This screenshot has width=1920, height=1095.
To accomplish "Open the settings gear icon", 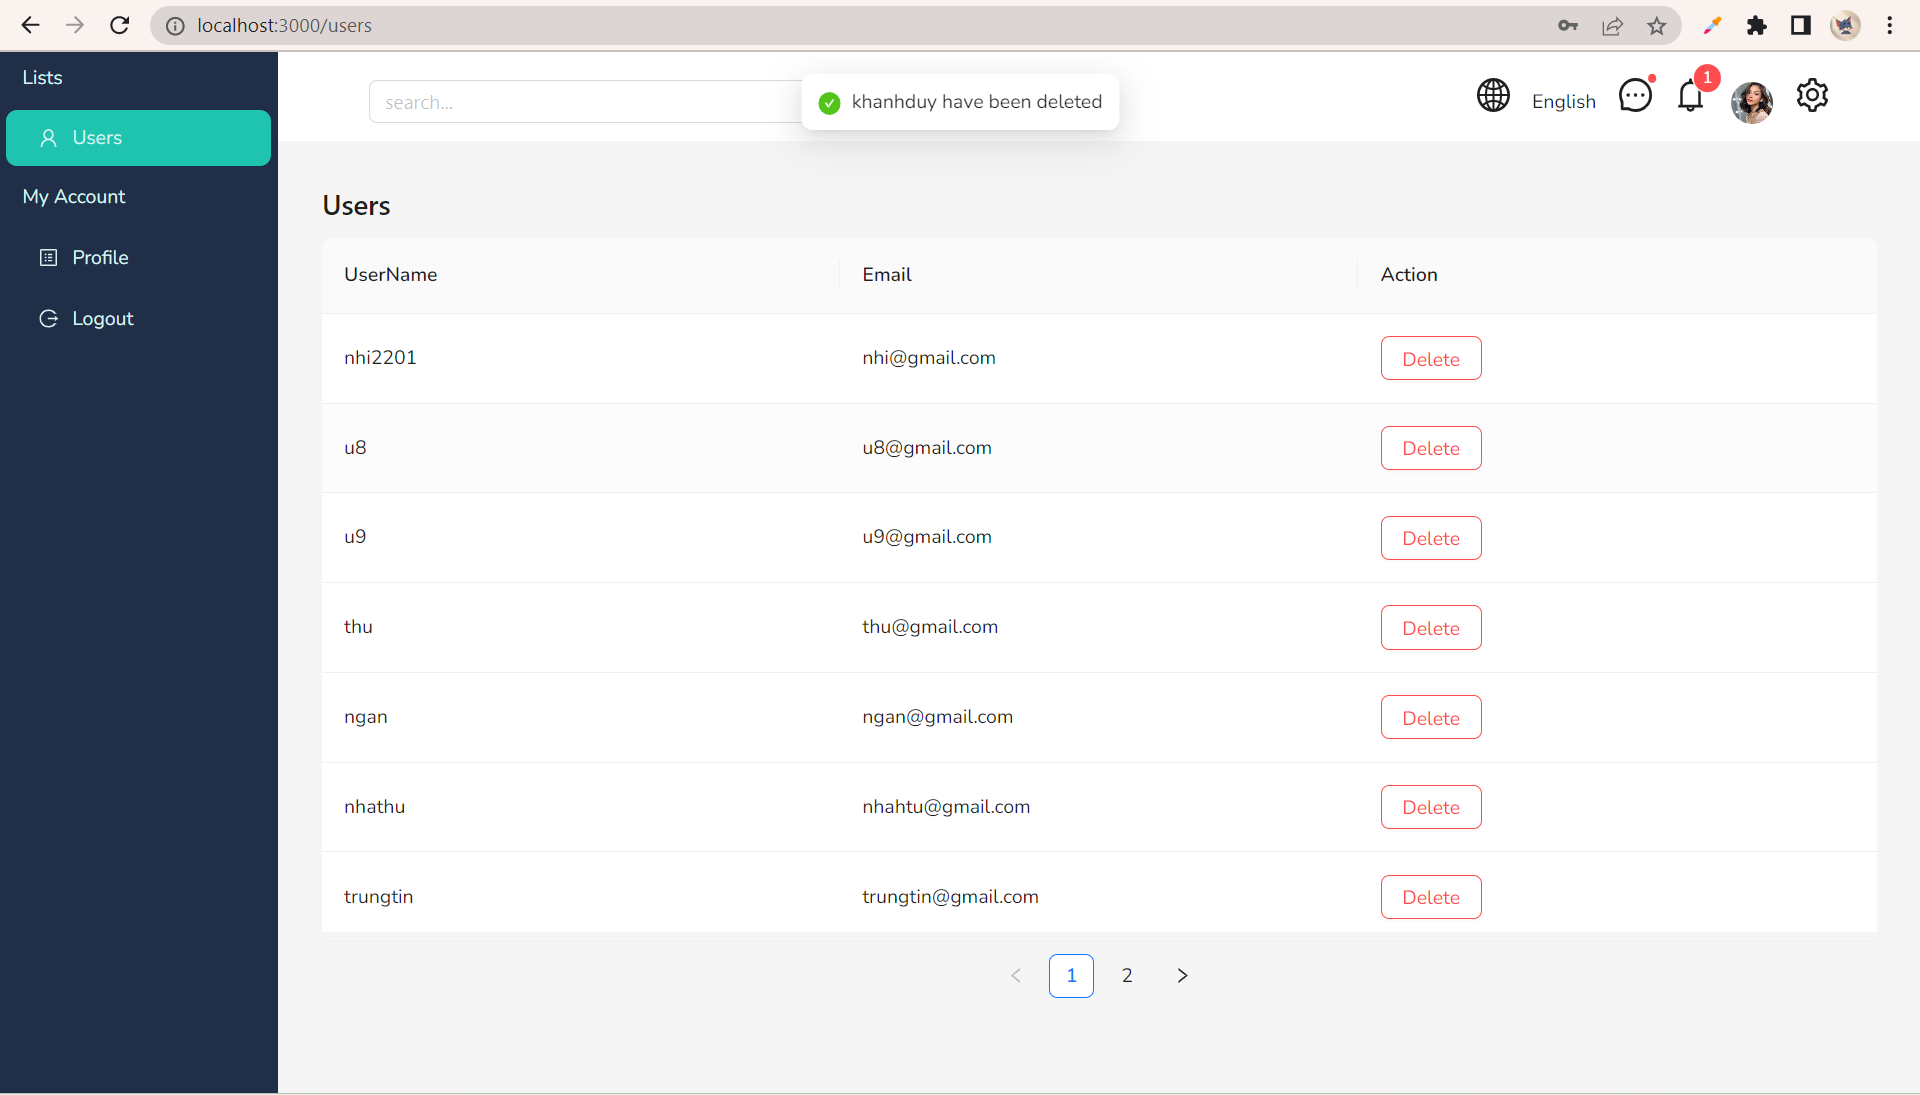I will [x=1812, y=96].
